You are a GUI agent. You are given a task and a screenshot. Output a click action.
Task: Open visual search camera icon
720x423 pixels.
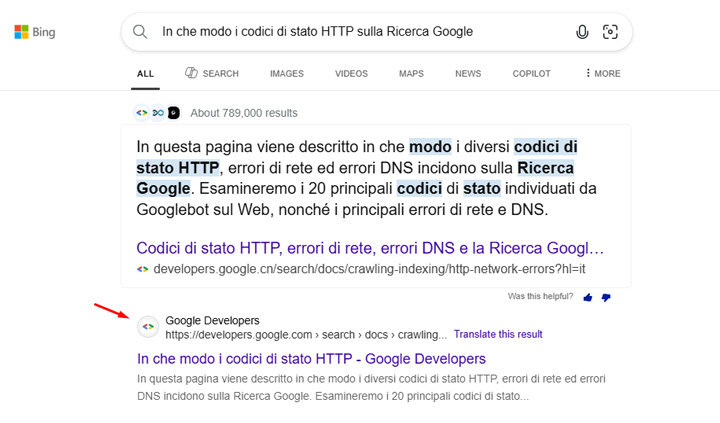click(x=610, y=32)
